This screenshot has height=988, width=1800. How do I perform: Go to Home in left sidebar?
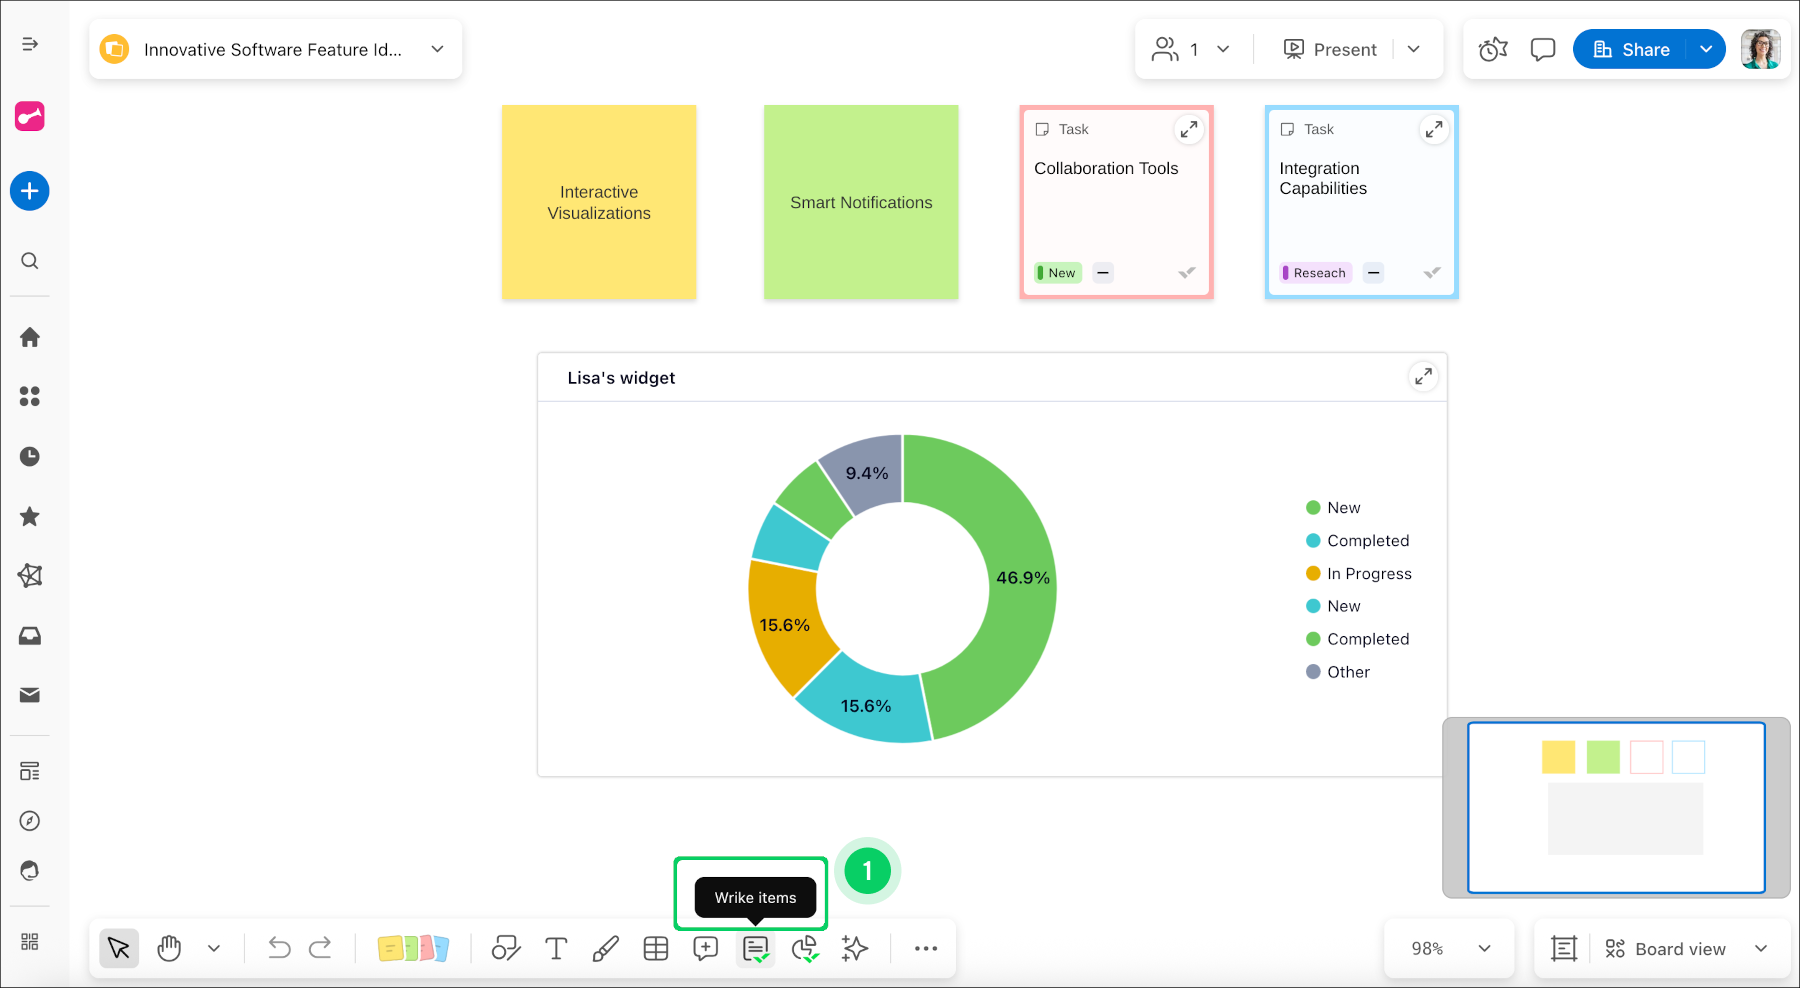click(x=30, y=337)
